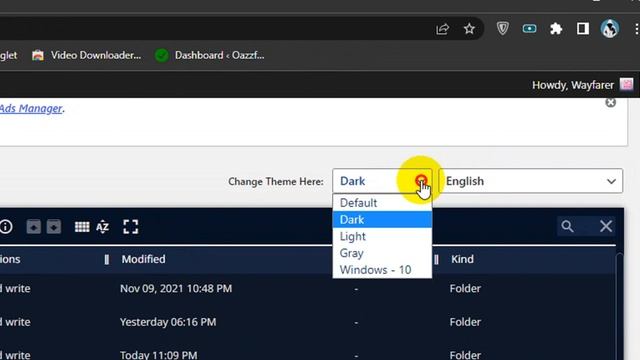640x360 pixels.
Task: Follow the Ads Manager link
Action: [31, 109]
